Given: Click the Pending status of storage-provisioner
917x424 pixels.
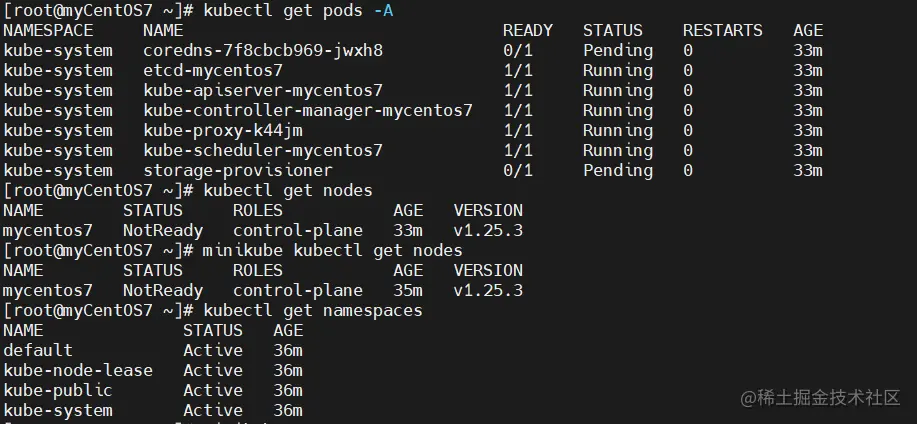Looking at the screenshot, I should coord(617,170).
